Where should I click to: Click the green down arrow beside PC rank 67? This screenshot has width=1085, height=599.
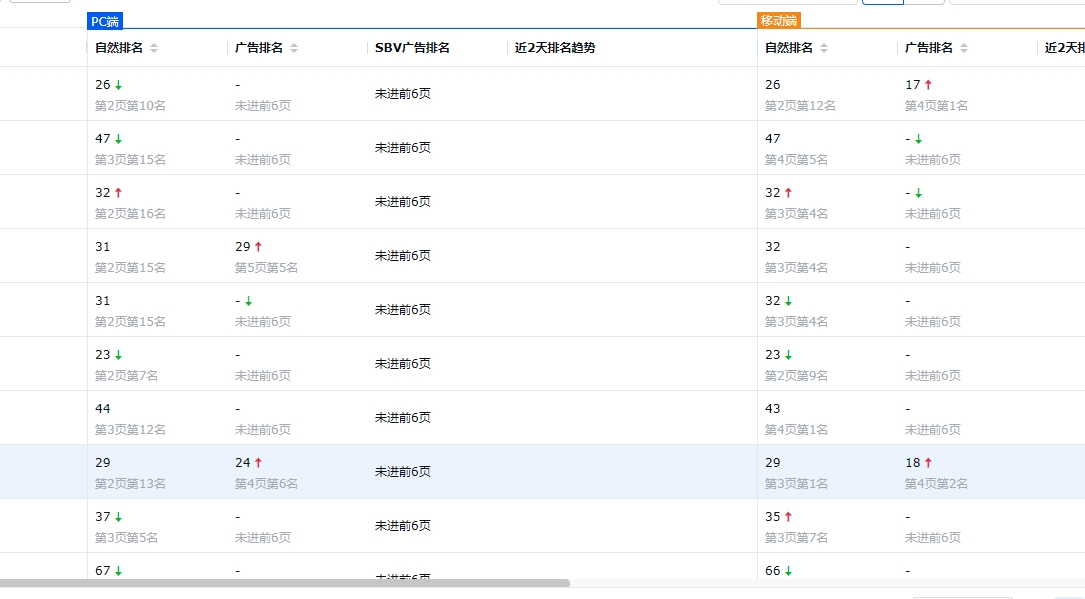coord(117,570)
